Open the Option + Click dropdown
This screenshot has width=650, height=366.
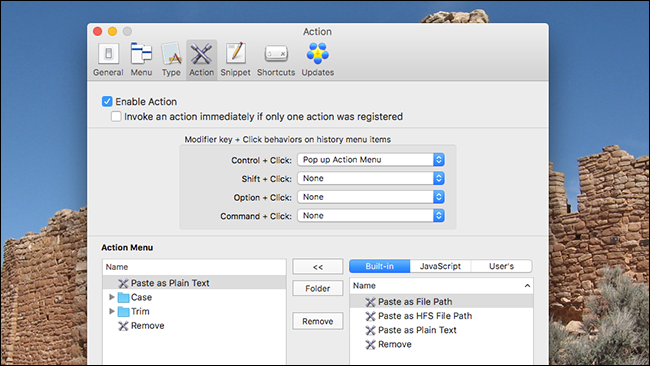[371, 197]
